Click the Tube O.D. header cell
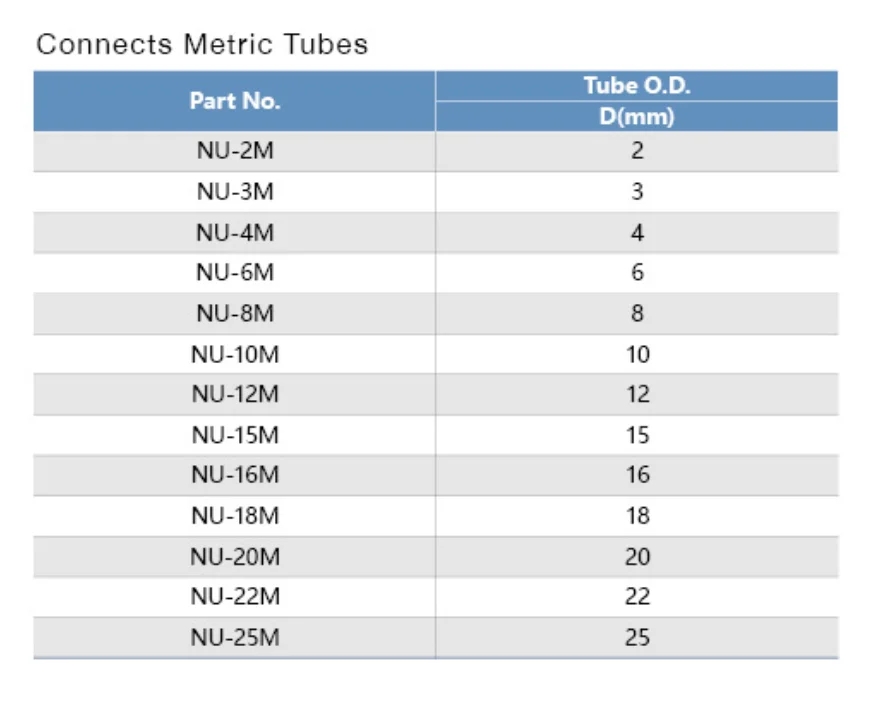The image size is (896, 704). pyautogui.click(x=637, y=86)
